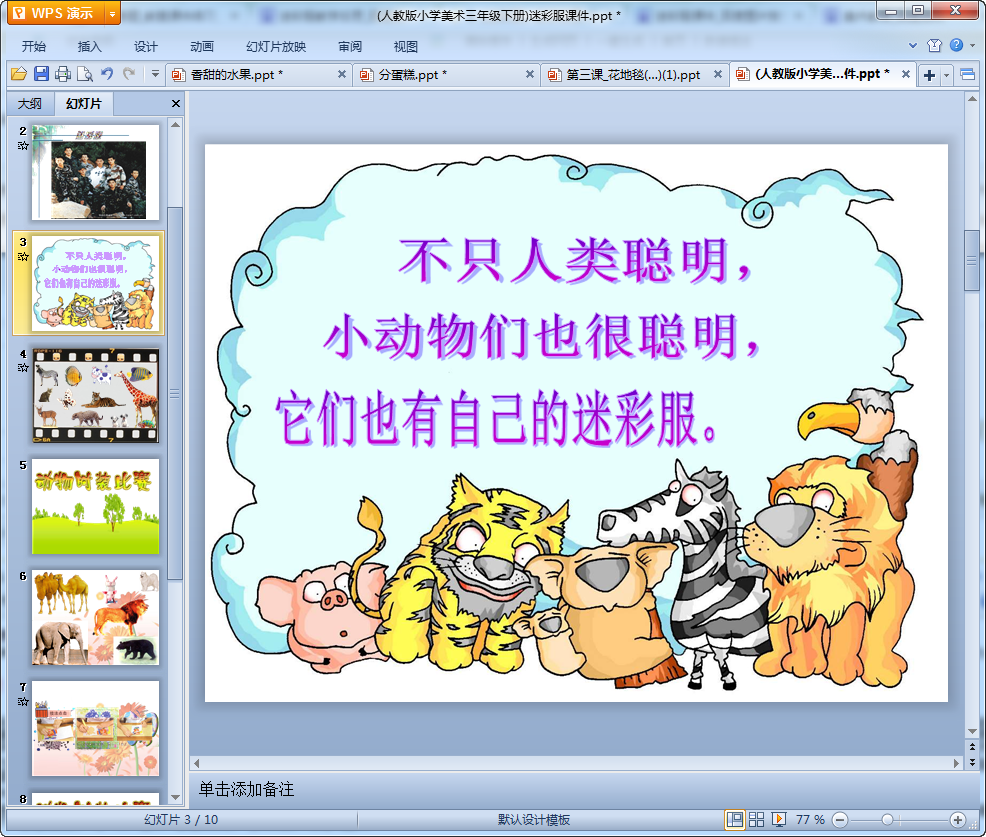Viewport: 986px width, 837px height.
Task: Open file using the folder icon
Action: [19, 74]
